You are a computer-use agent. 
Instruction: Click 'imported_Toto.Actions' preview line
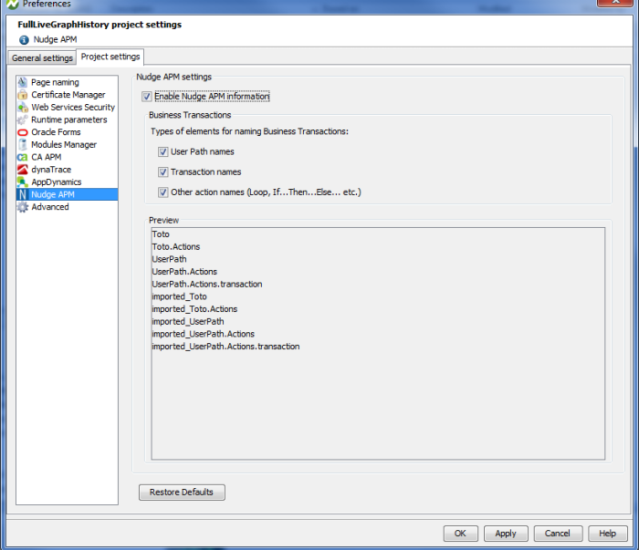194,309
